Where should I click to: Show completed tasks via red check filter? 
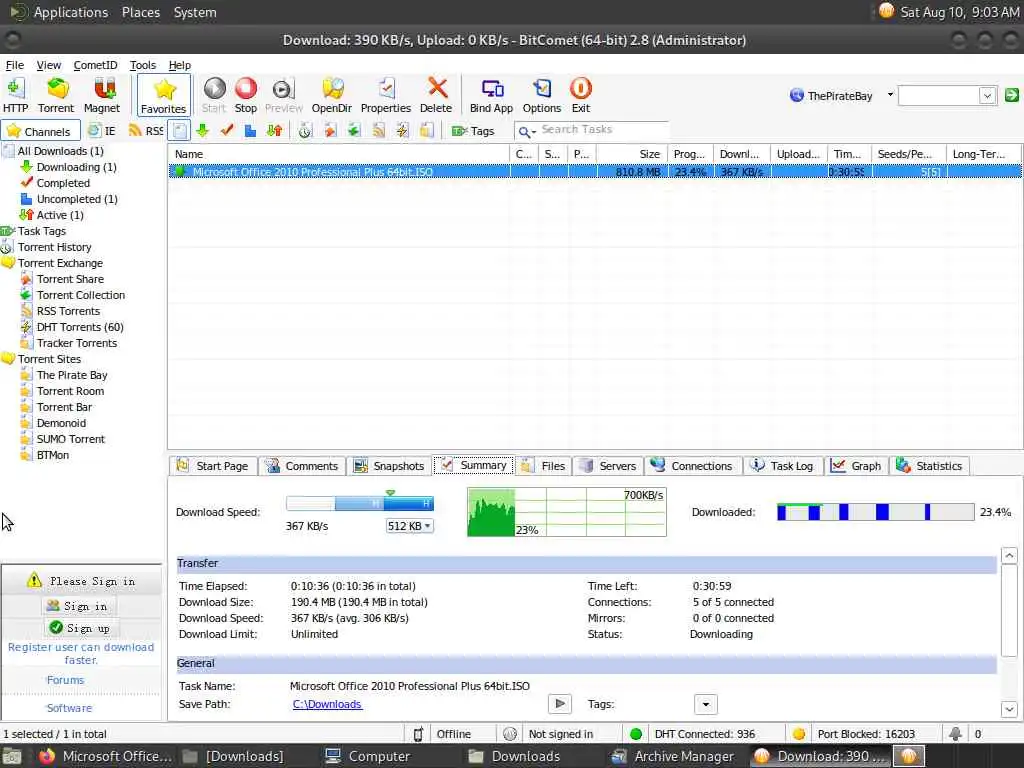227,131
